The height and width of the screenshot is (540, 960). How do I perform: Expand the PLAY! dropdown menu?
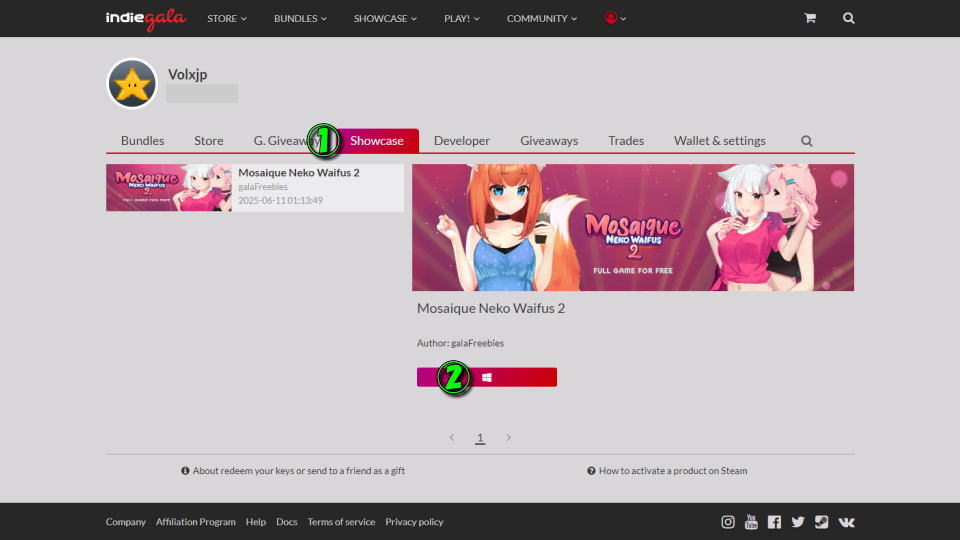click(462, 18)
